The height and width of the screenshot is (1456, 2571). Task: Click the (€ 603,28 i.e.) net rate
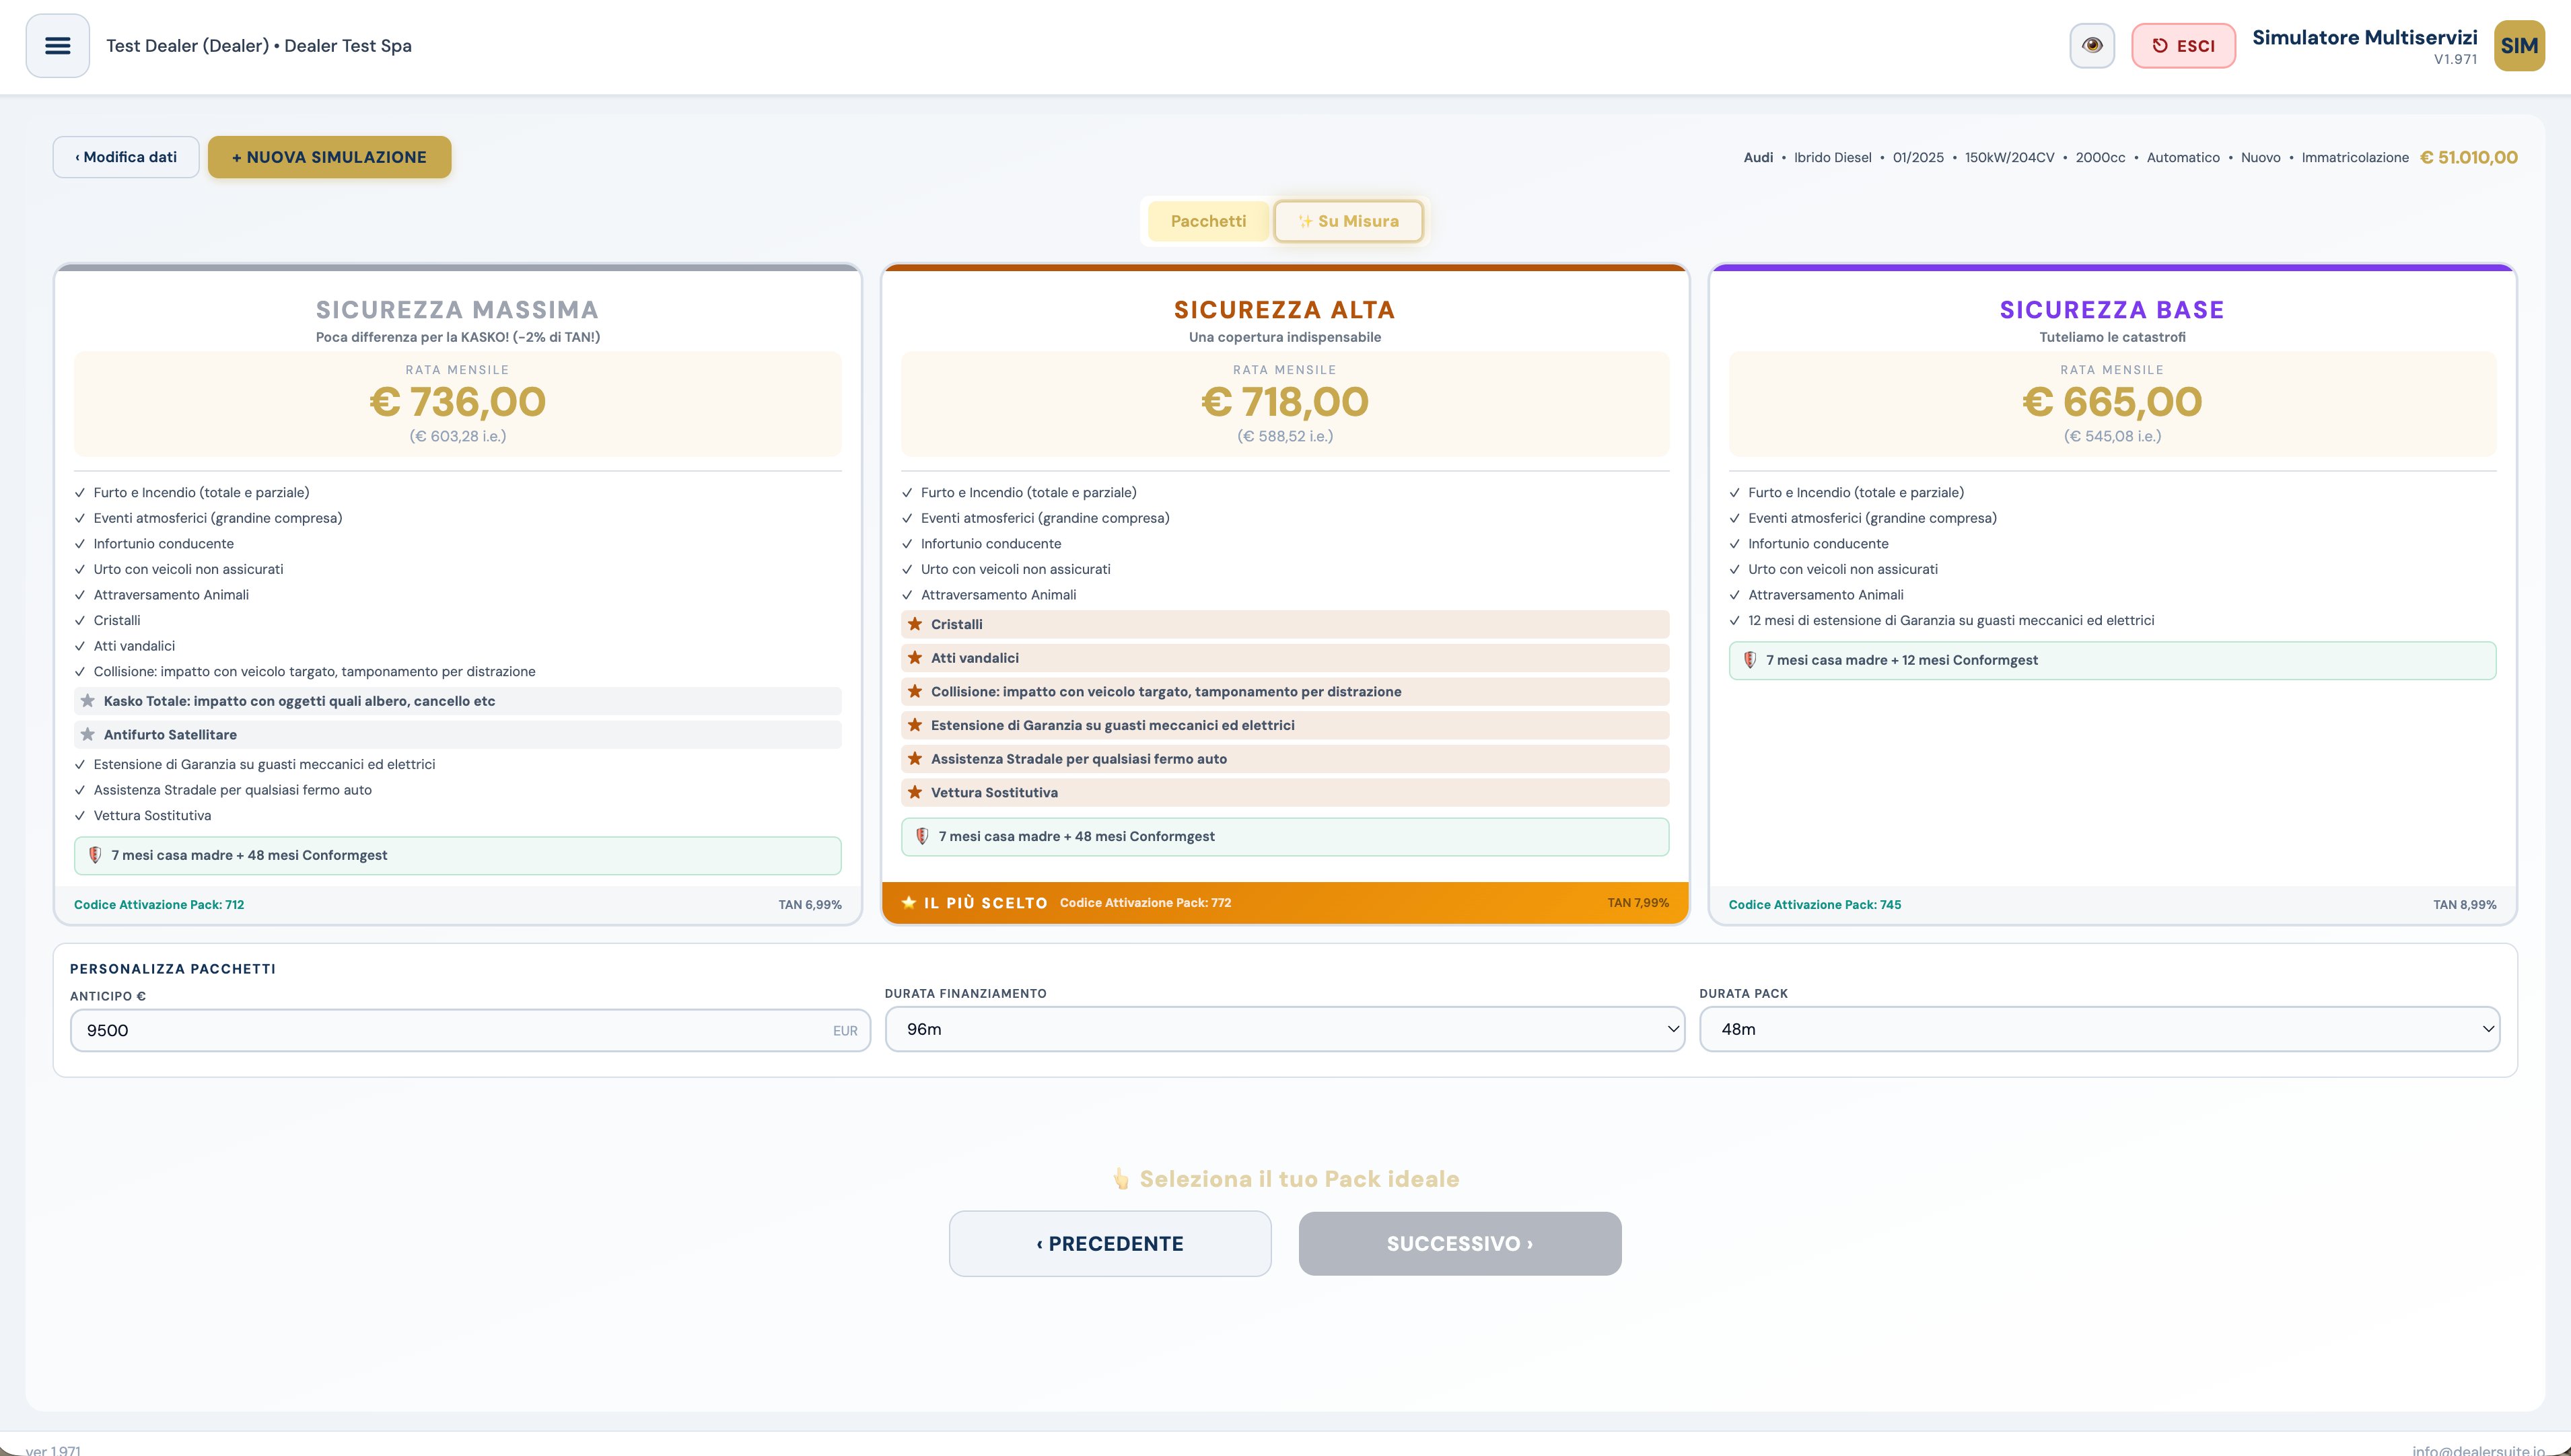457,436
